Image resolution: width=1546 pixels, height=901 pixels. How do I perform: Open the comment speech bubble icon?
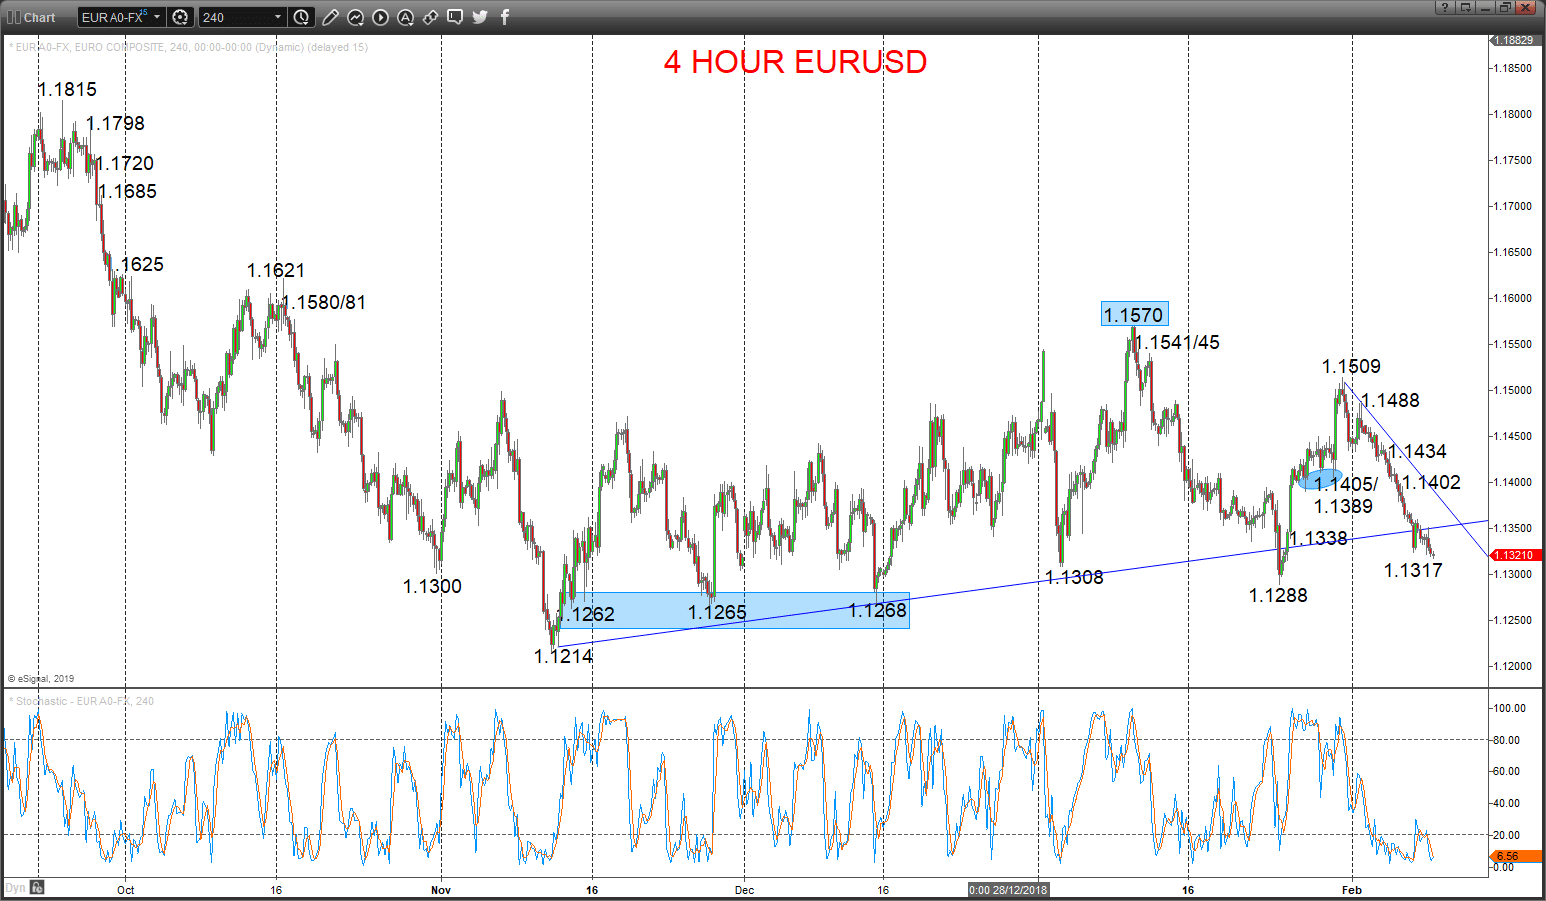pos(455,17)
